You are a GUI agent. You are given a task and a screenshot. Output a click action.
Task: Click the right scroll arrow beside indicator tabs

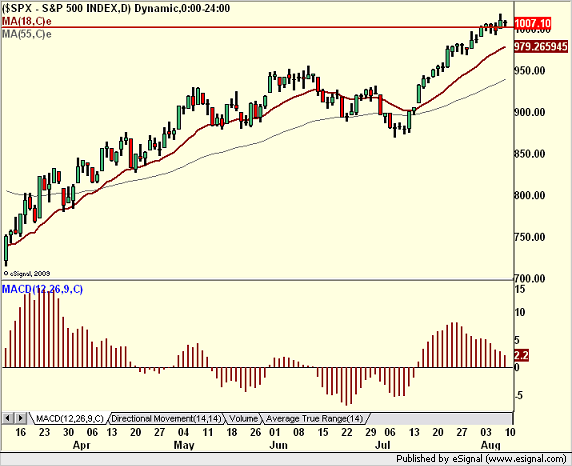click(x=20, y=418)
